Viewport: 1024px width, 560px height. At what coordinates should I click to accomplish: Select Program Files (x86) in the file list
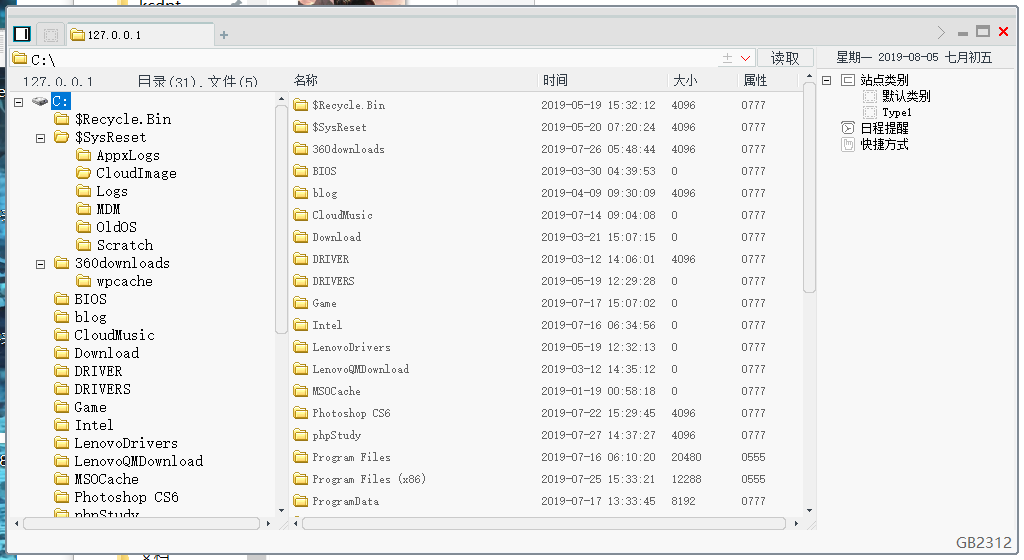[369, 479]
